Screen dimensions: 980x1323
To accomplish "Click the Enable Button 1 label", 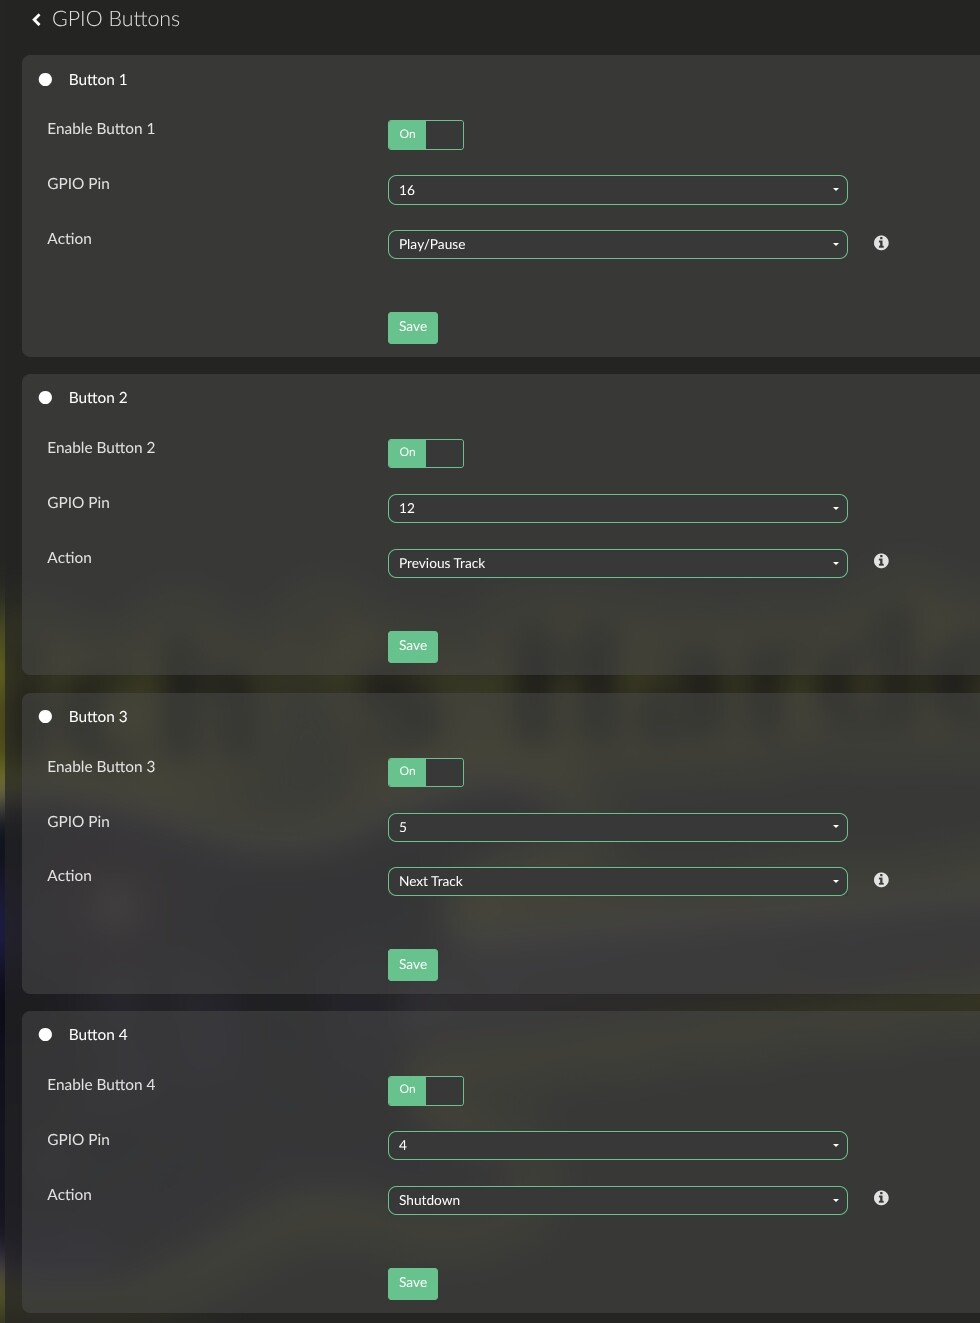I will [101, 129].
